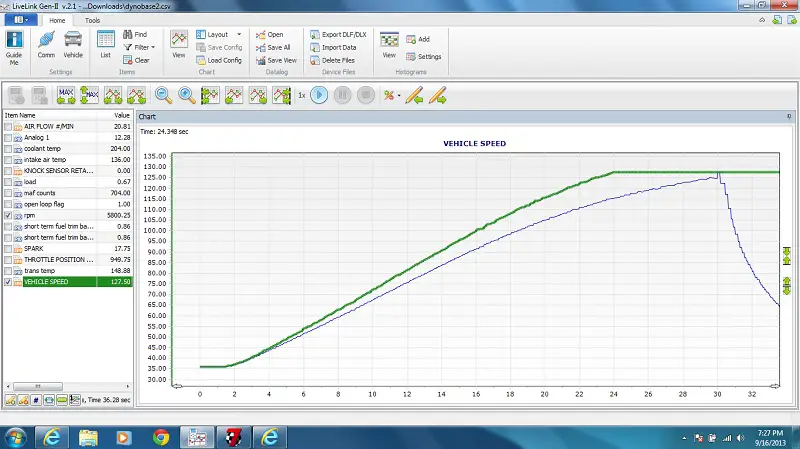Image resolution: width=800 pixels, height=449 pixels.
Task: Click the first disabled device toolbar icon
Action: click(16, 95)
